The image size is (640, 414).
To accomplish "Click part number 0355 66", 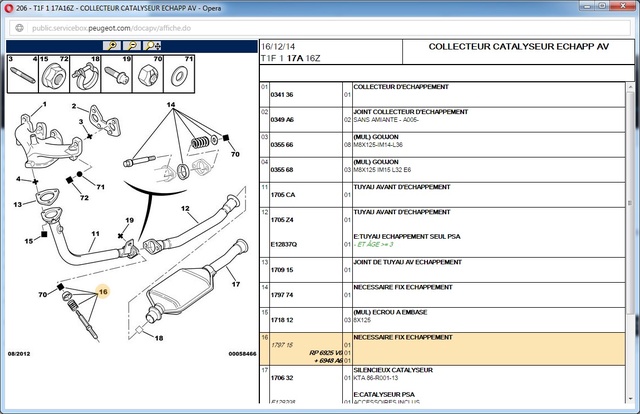I will [282, 145].
